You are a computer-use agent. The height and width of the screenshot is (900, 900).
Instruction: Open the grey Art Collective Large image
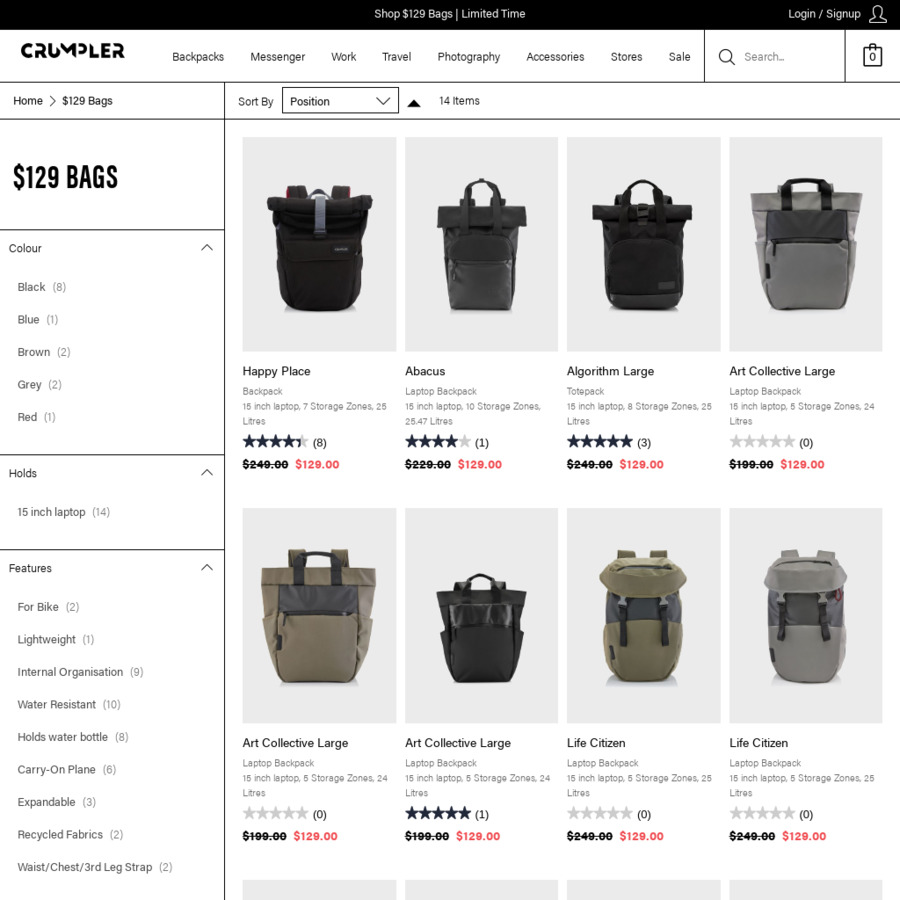tap(806, 244)
